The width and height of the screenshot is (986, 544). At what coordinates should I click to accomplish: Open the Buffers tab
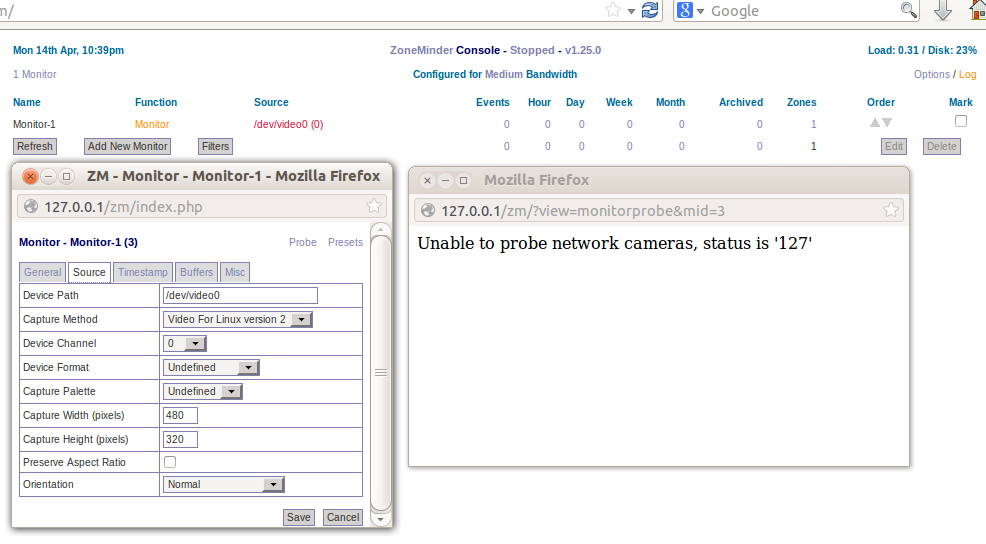pos(196,272)
